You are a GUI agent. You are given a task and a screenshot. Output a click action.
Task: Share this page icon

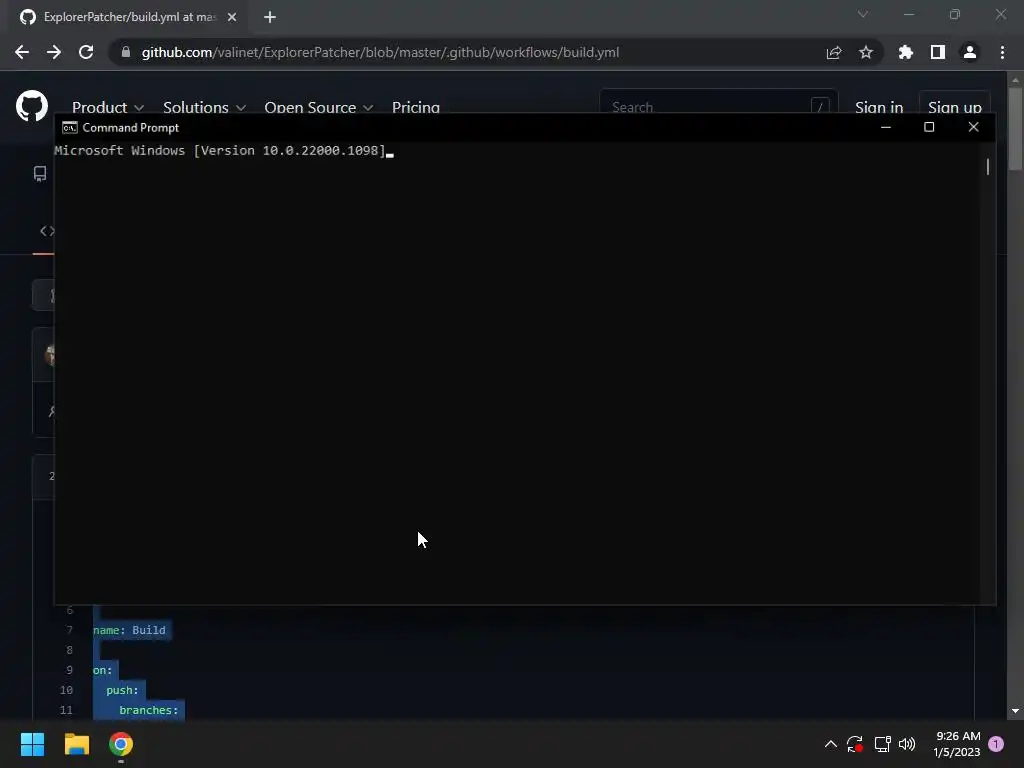[834, 52]
